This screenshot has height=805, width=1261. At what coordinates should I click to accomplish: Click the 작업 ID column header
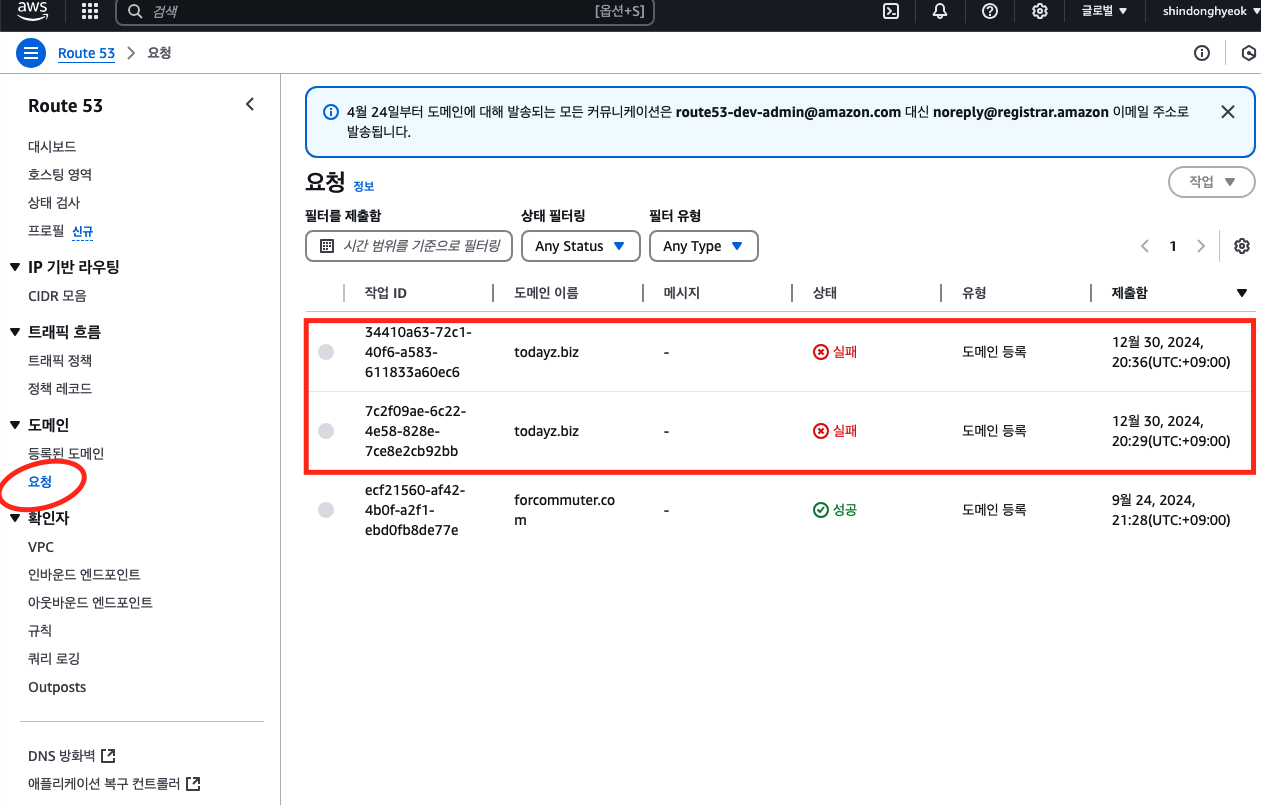click(386, 293)
